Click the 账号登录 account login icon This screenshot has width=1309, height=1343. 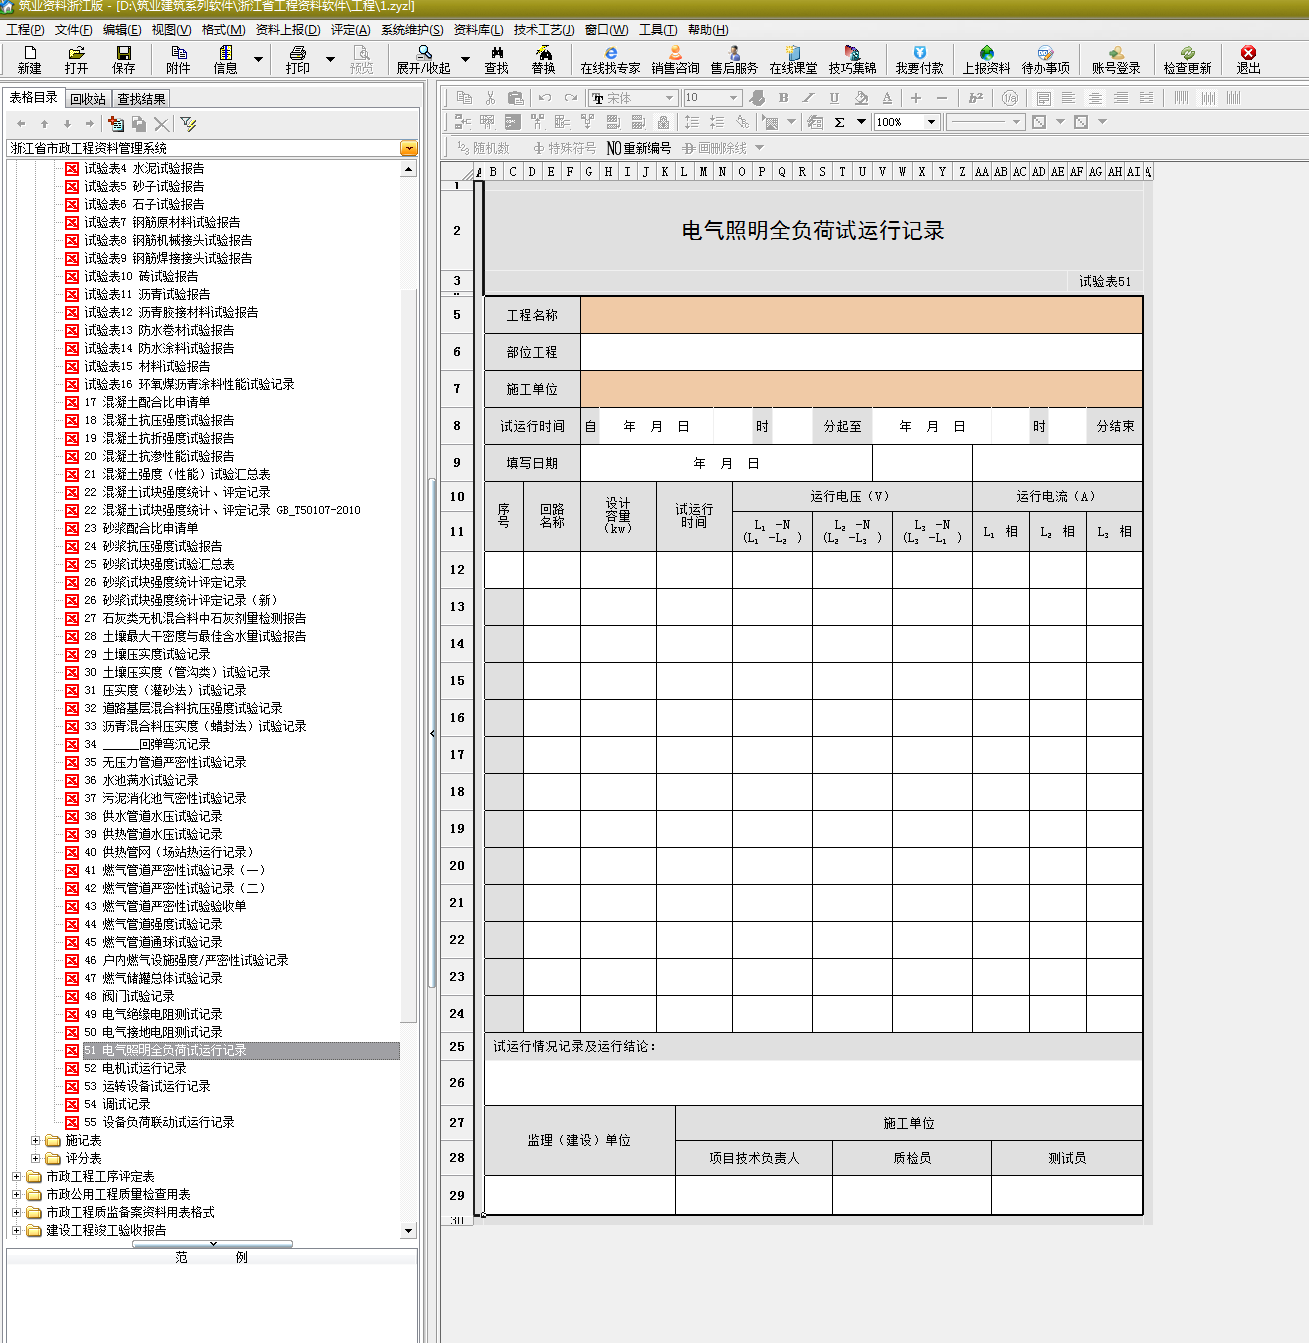pos(1117,59)
